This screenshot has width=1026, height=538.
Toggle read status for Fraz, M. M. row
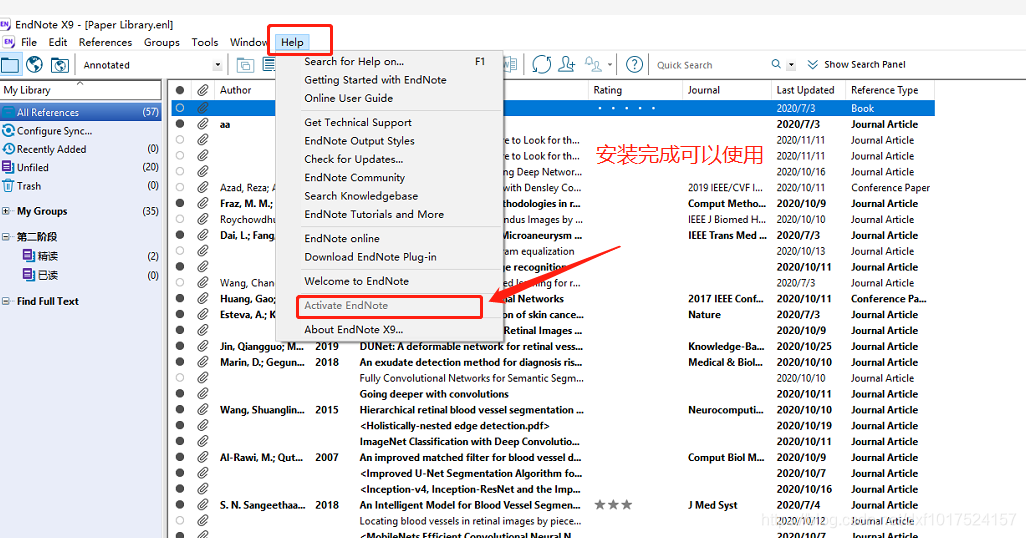pos(180,203)
